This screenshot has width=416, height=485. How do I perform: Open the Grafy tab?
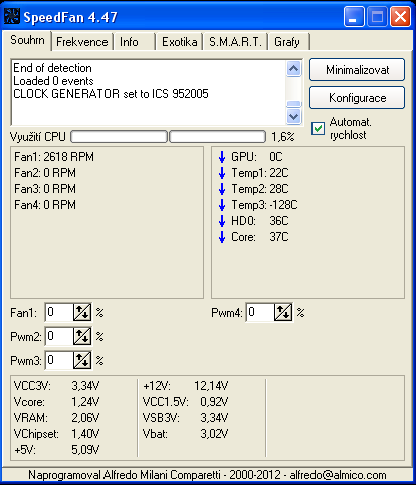point(287,42)
